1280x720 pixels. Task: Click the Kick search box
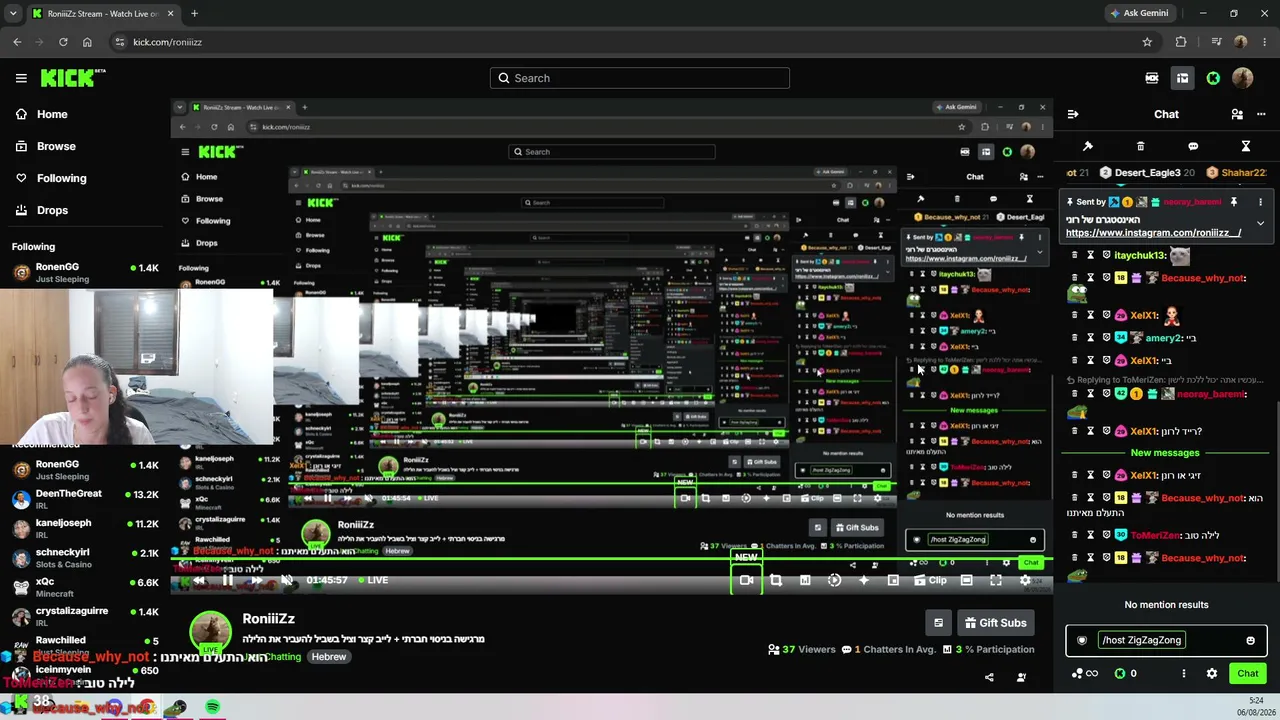tap(640, 78)
